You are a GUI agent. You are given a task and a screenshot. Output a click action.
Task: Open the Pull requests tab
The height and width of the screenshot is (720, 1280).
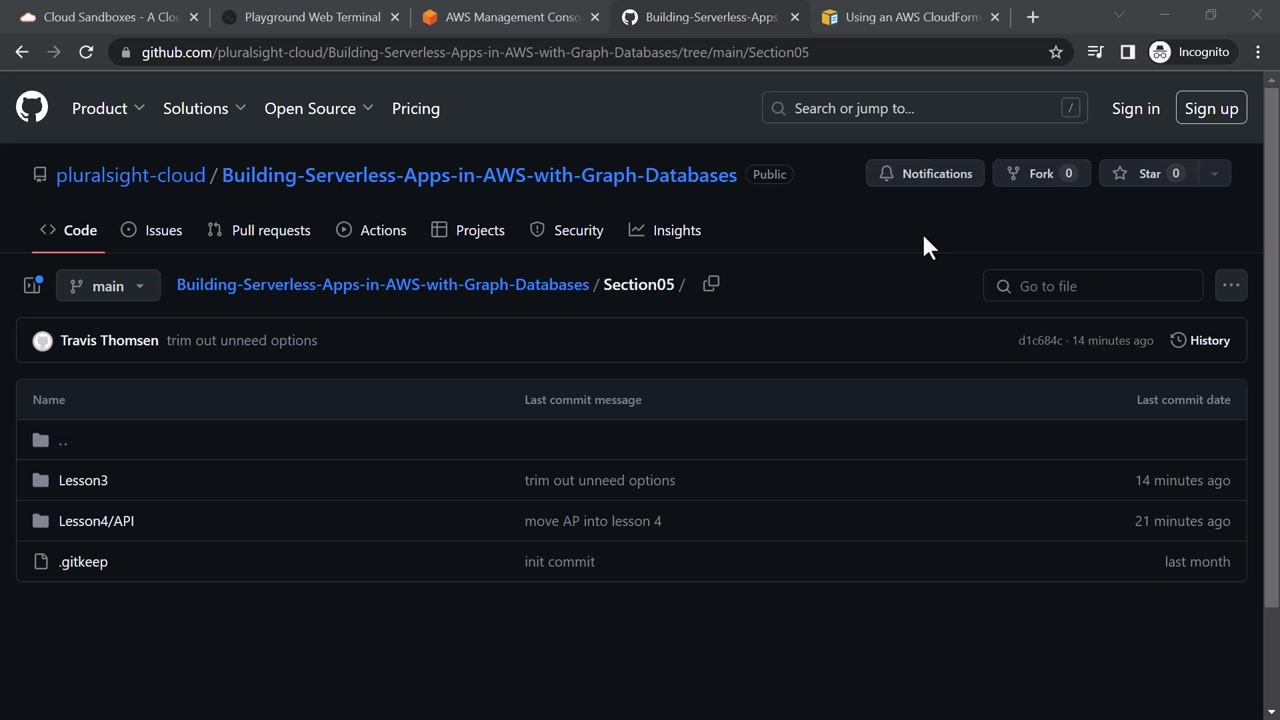click(x=259, y=230)
